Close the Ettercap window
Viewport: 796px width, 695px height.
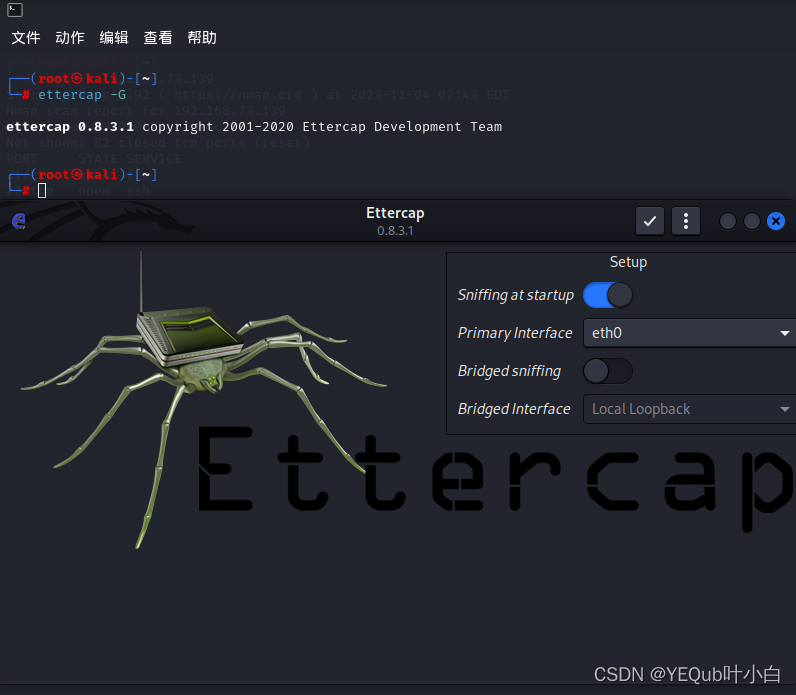coord(776,221)
